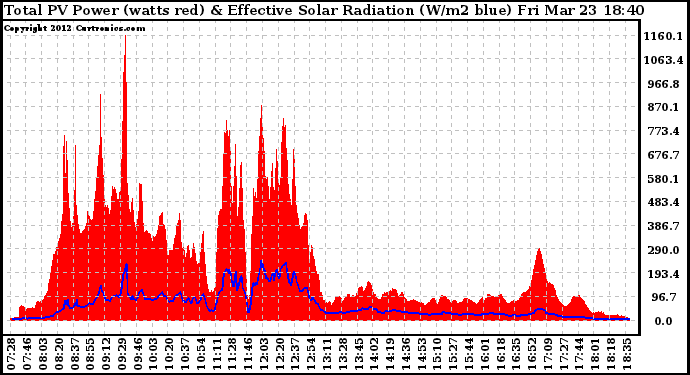Click the 1160.1 y-axis label
This screenshot has width=690, height=375.
(x=663, y=36)
